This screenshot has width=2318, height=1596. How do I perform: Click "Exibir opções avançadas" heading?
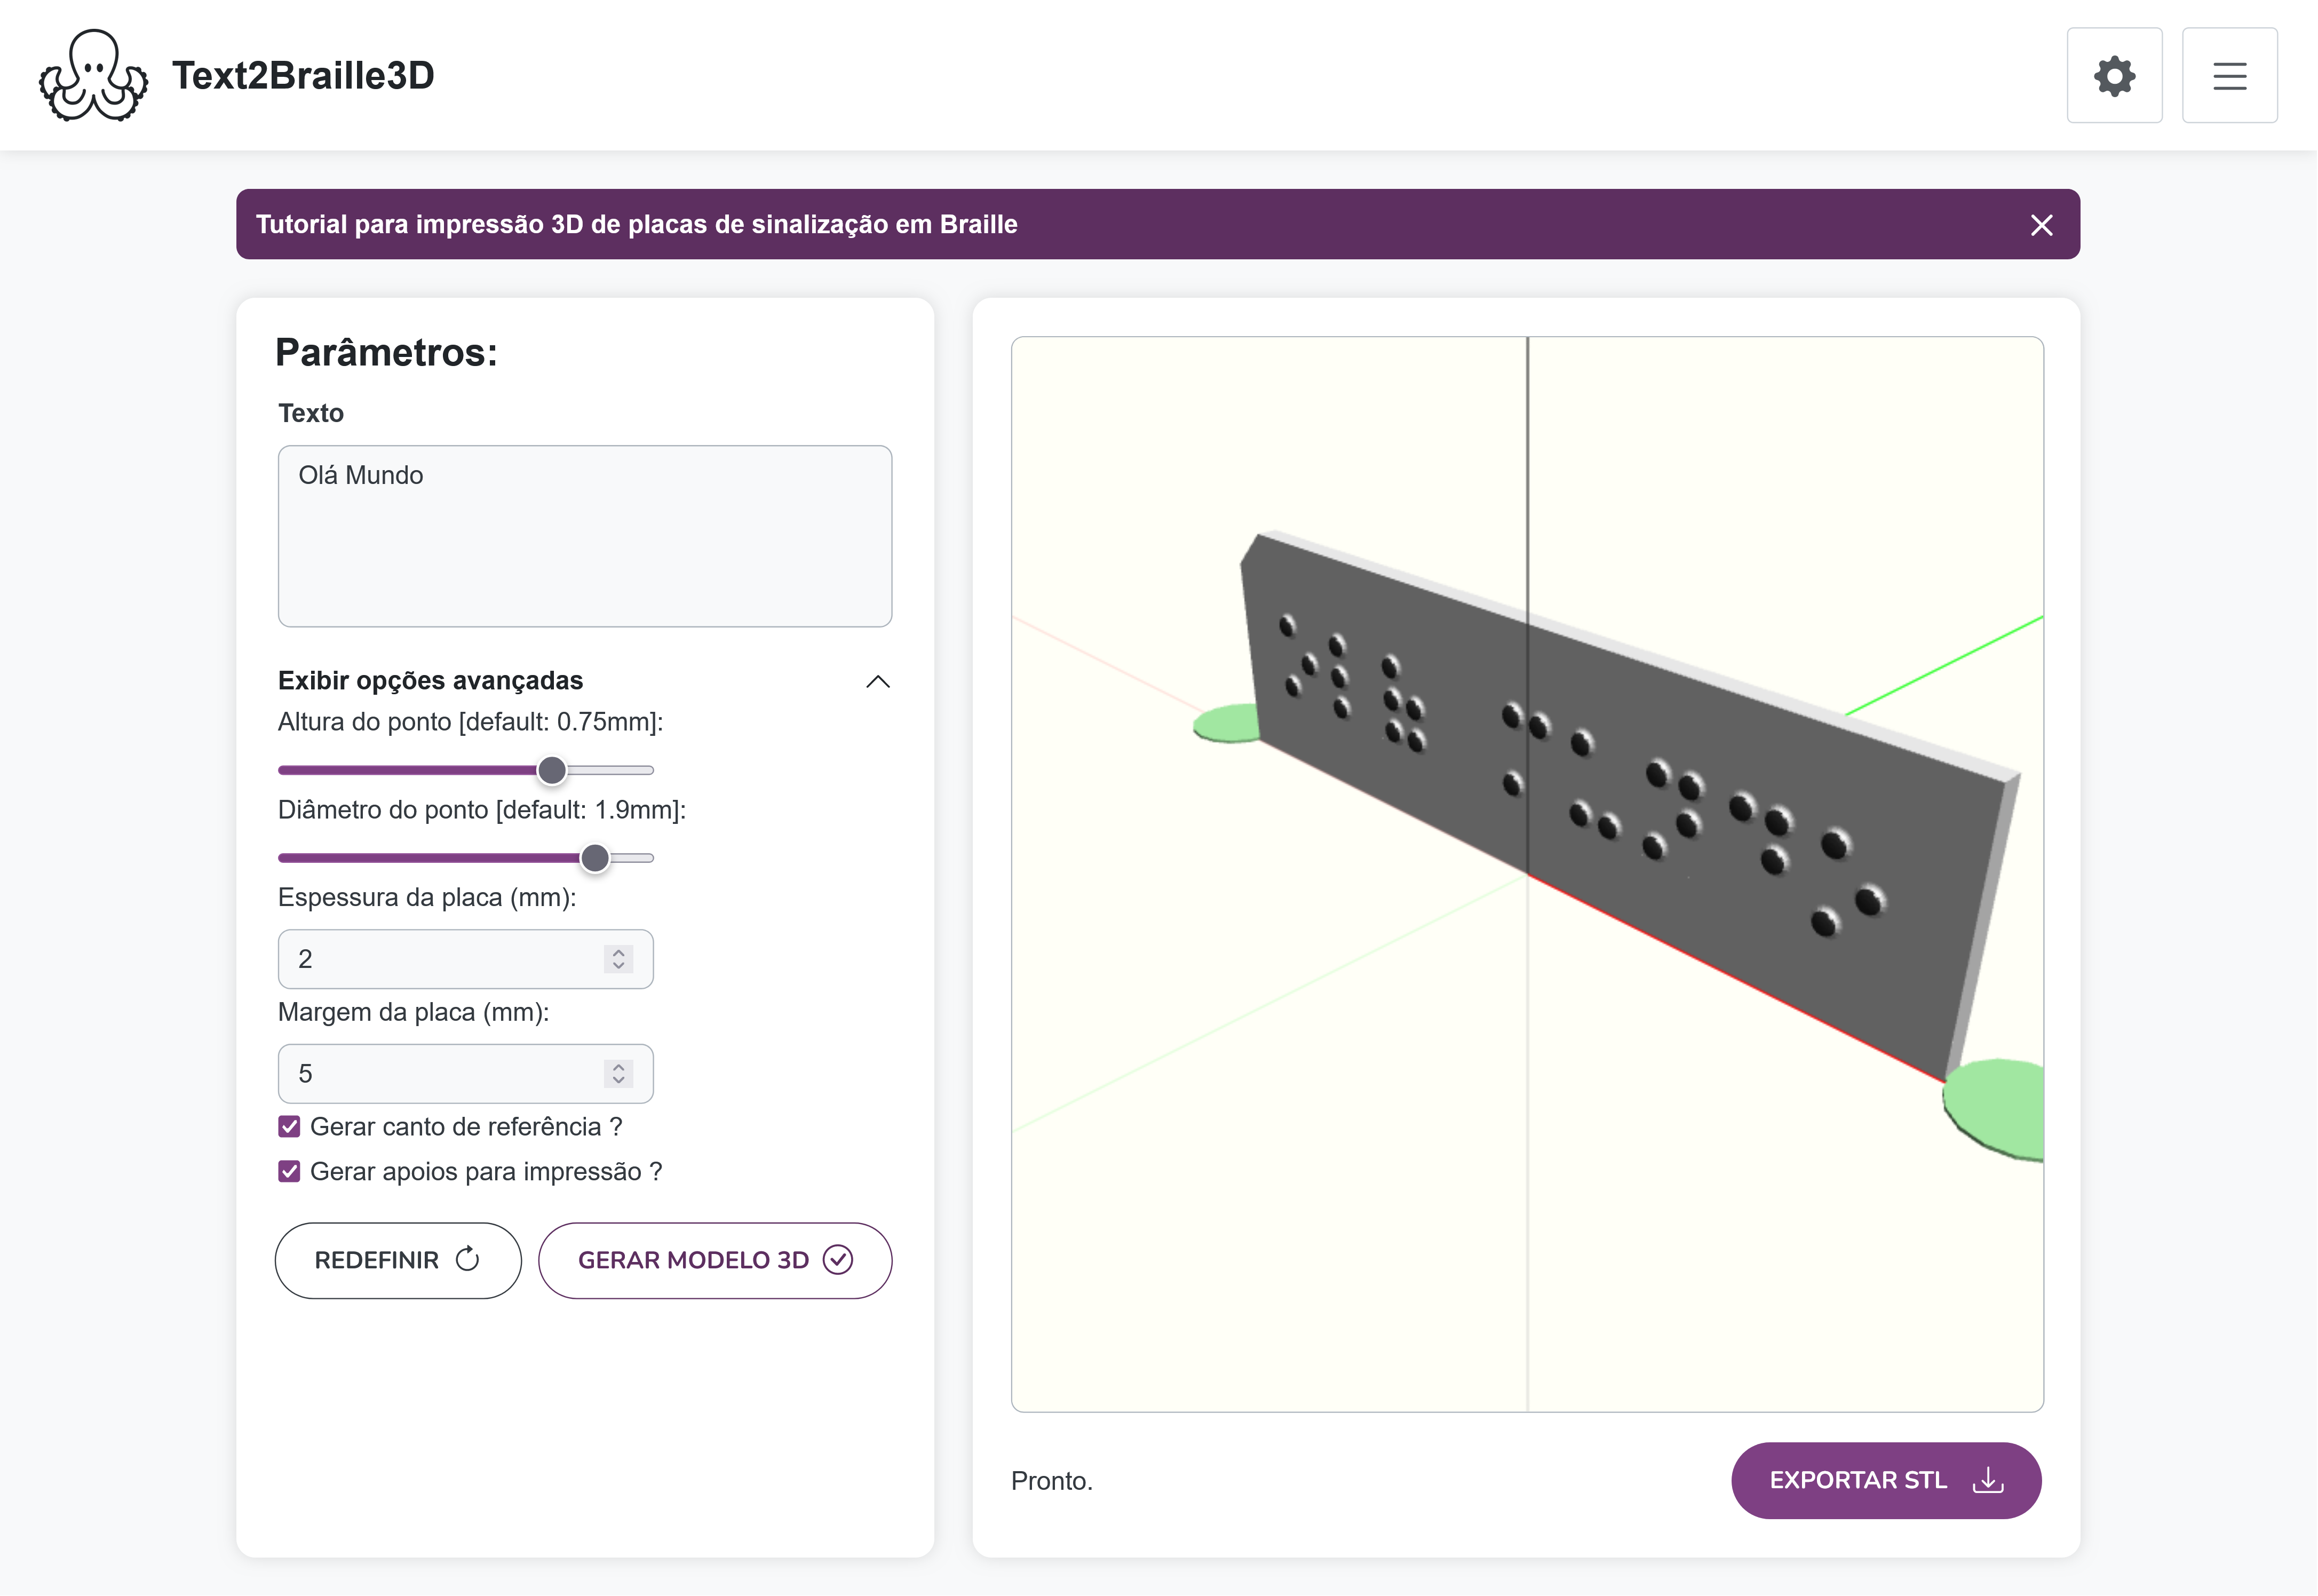click(x=430, y=681)
